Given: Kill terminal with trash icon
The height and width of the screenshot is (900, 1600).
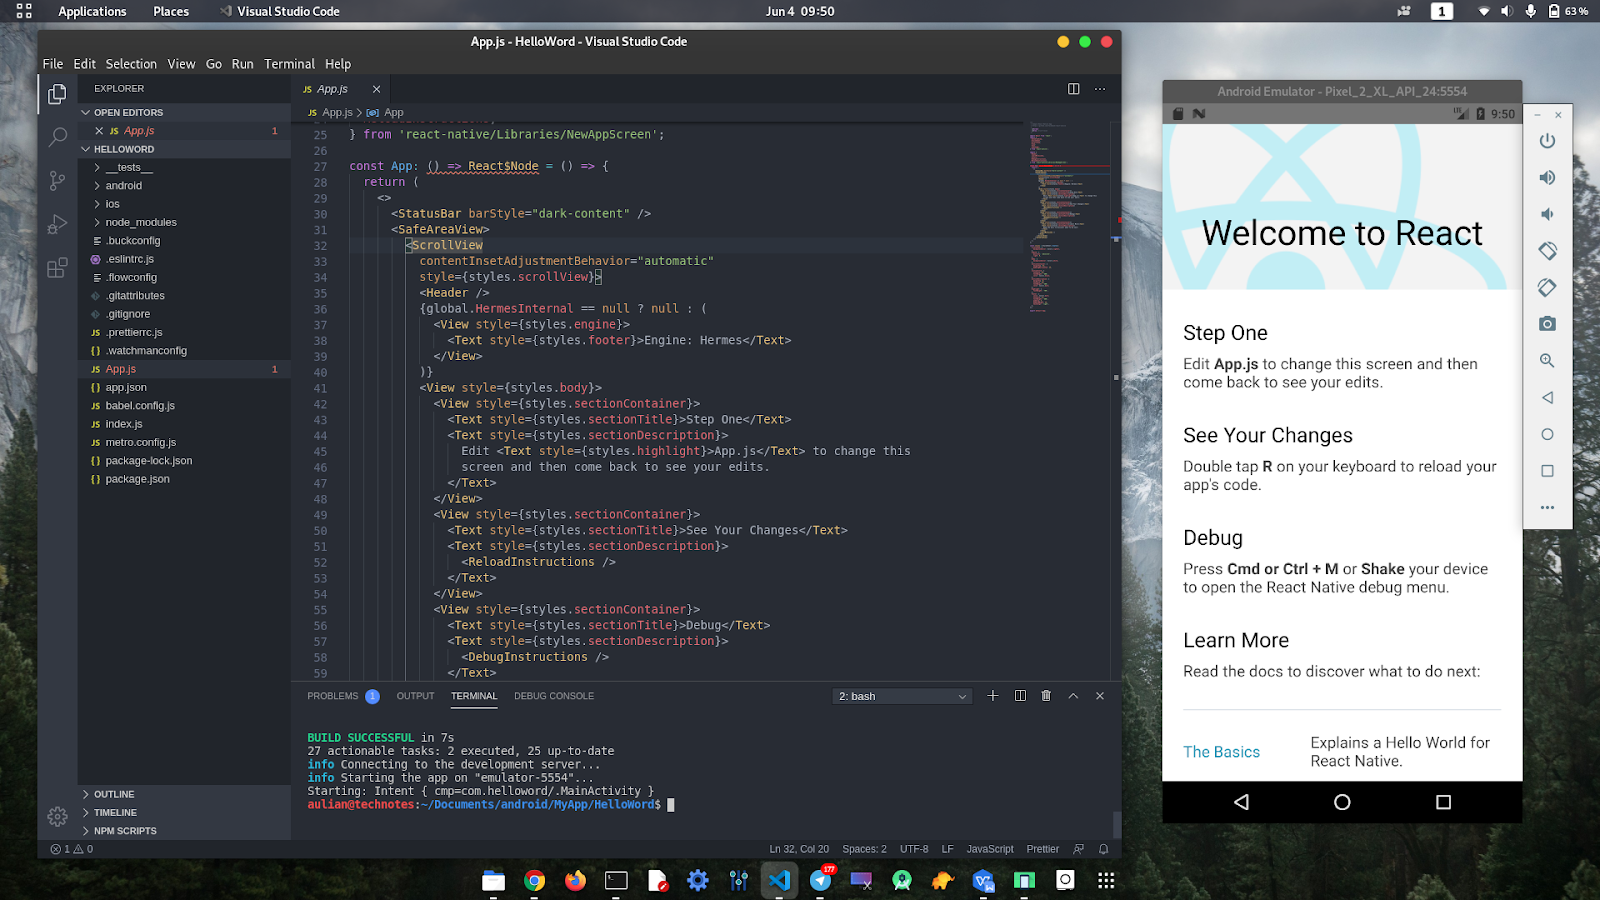Looking at the screenshot, I should pos(1046,696).
